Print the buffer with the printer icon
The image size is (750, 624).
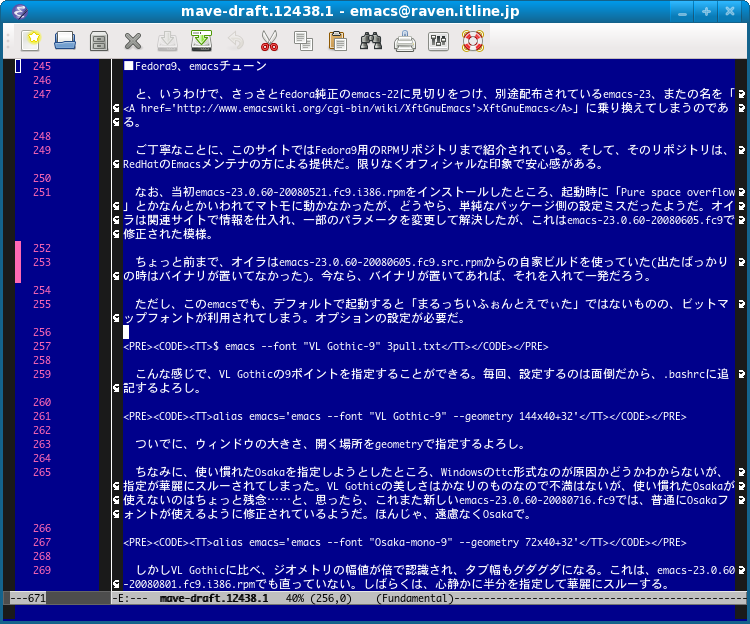point(405,41)
